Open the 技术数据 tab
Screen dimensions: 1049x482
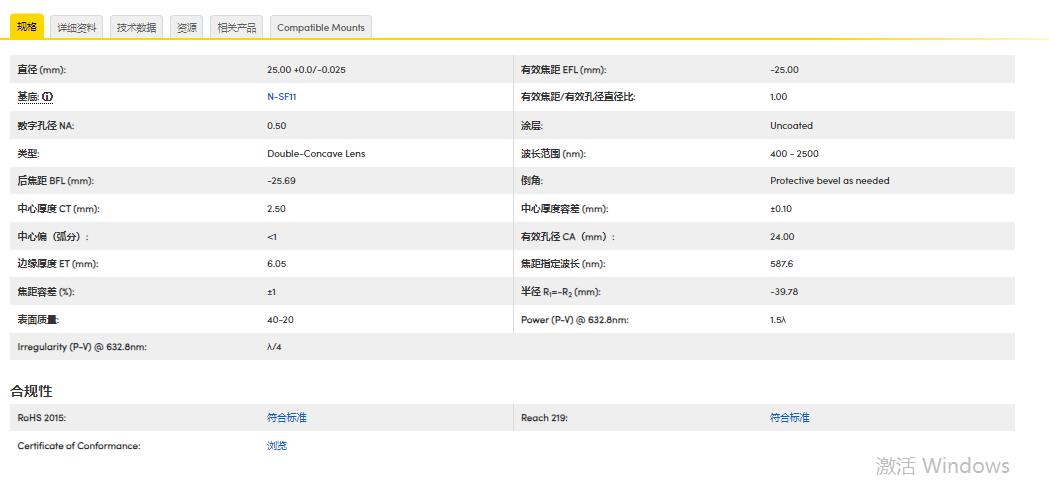(136, 28)
